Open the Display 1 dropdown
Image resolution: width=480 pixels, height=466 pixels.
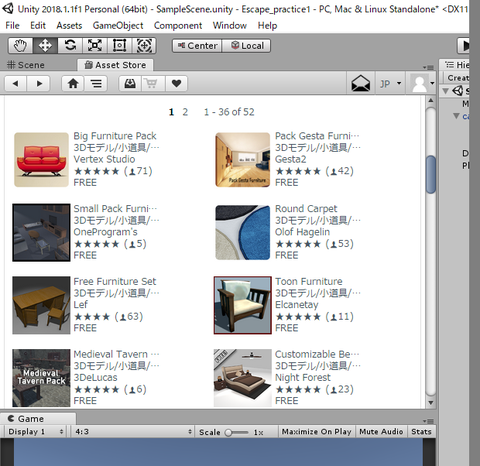tap(35, 432)
